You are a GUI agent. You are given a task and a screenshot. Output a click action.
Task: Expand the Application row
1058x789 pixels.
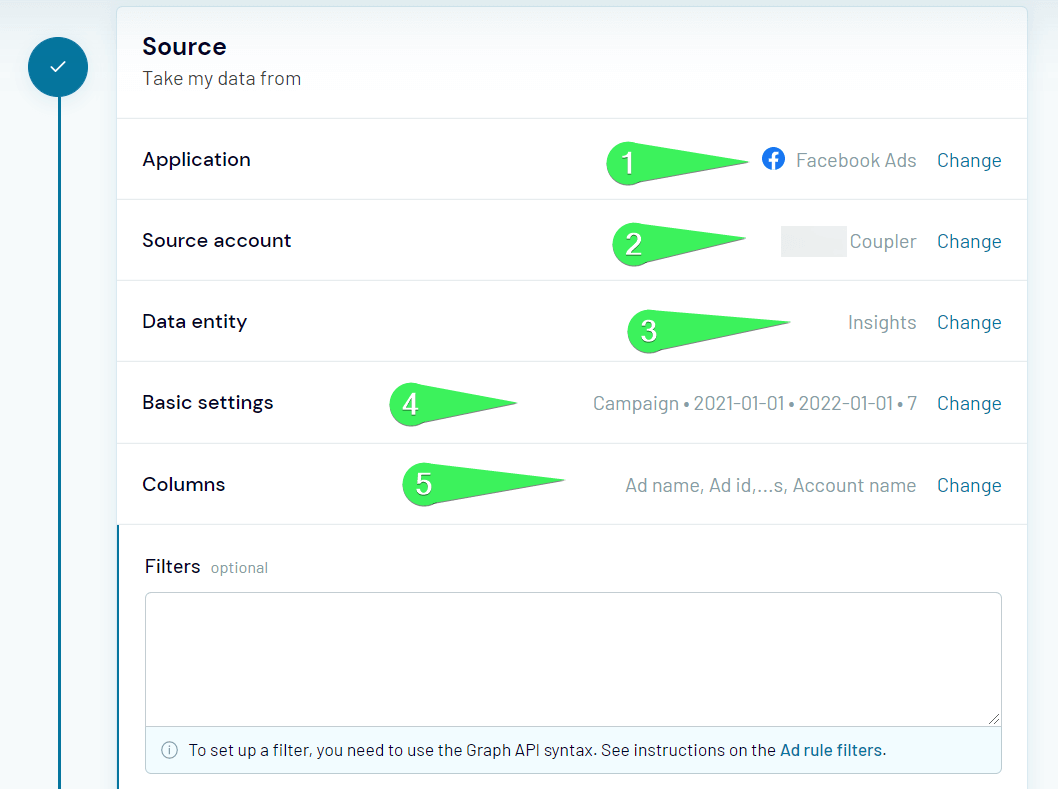click(x=572, y=159)
